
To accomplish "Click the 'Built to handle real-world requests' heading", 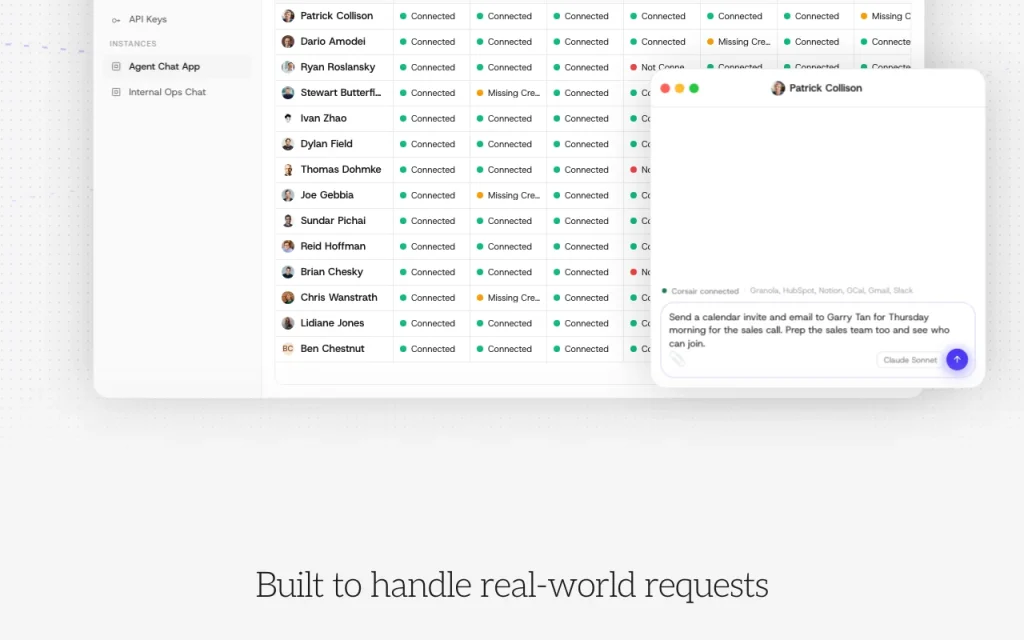I will click(512, 585).
